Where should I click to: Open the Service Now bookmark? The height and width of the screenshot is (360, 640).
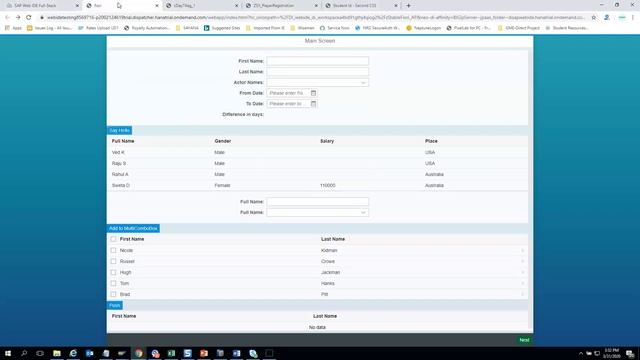click(x=334, y=28)
